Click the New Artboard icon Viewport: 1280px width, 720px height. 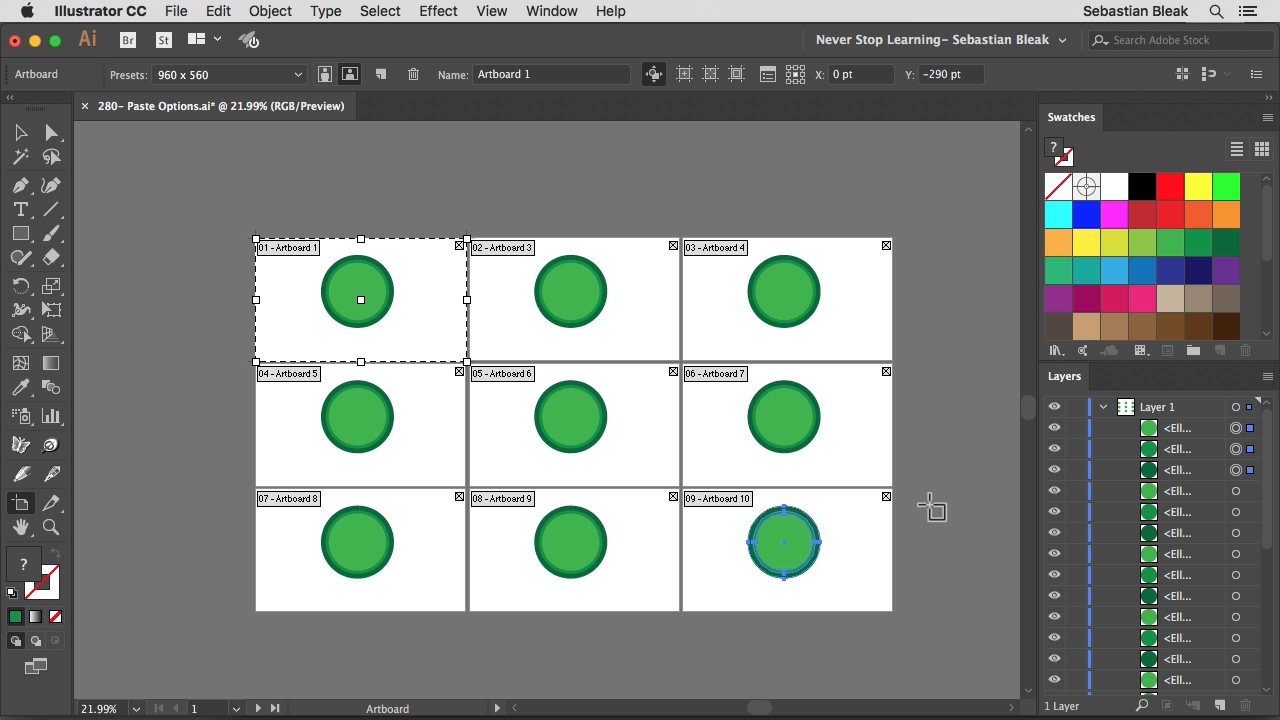coord(381,74)
